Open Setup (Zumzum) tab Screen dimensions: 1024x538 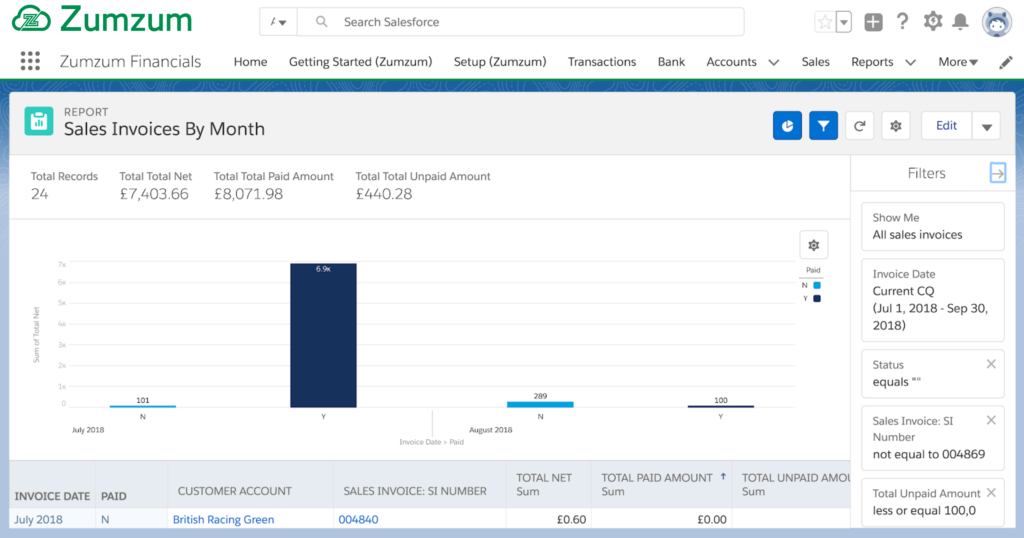[500, 61]
